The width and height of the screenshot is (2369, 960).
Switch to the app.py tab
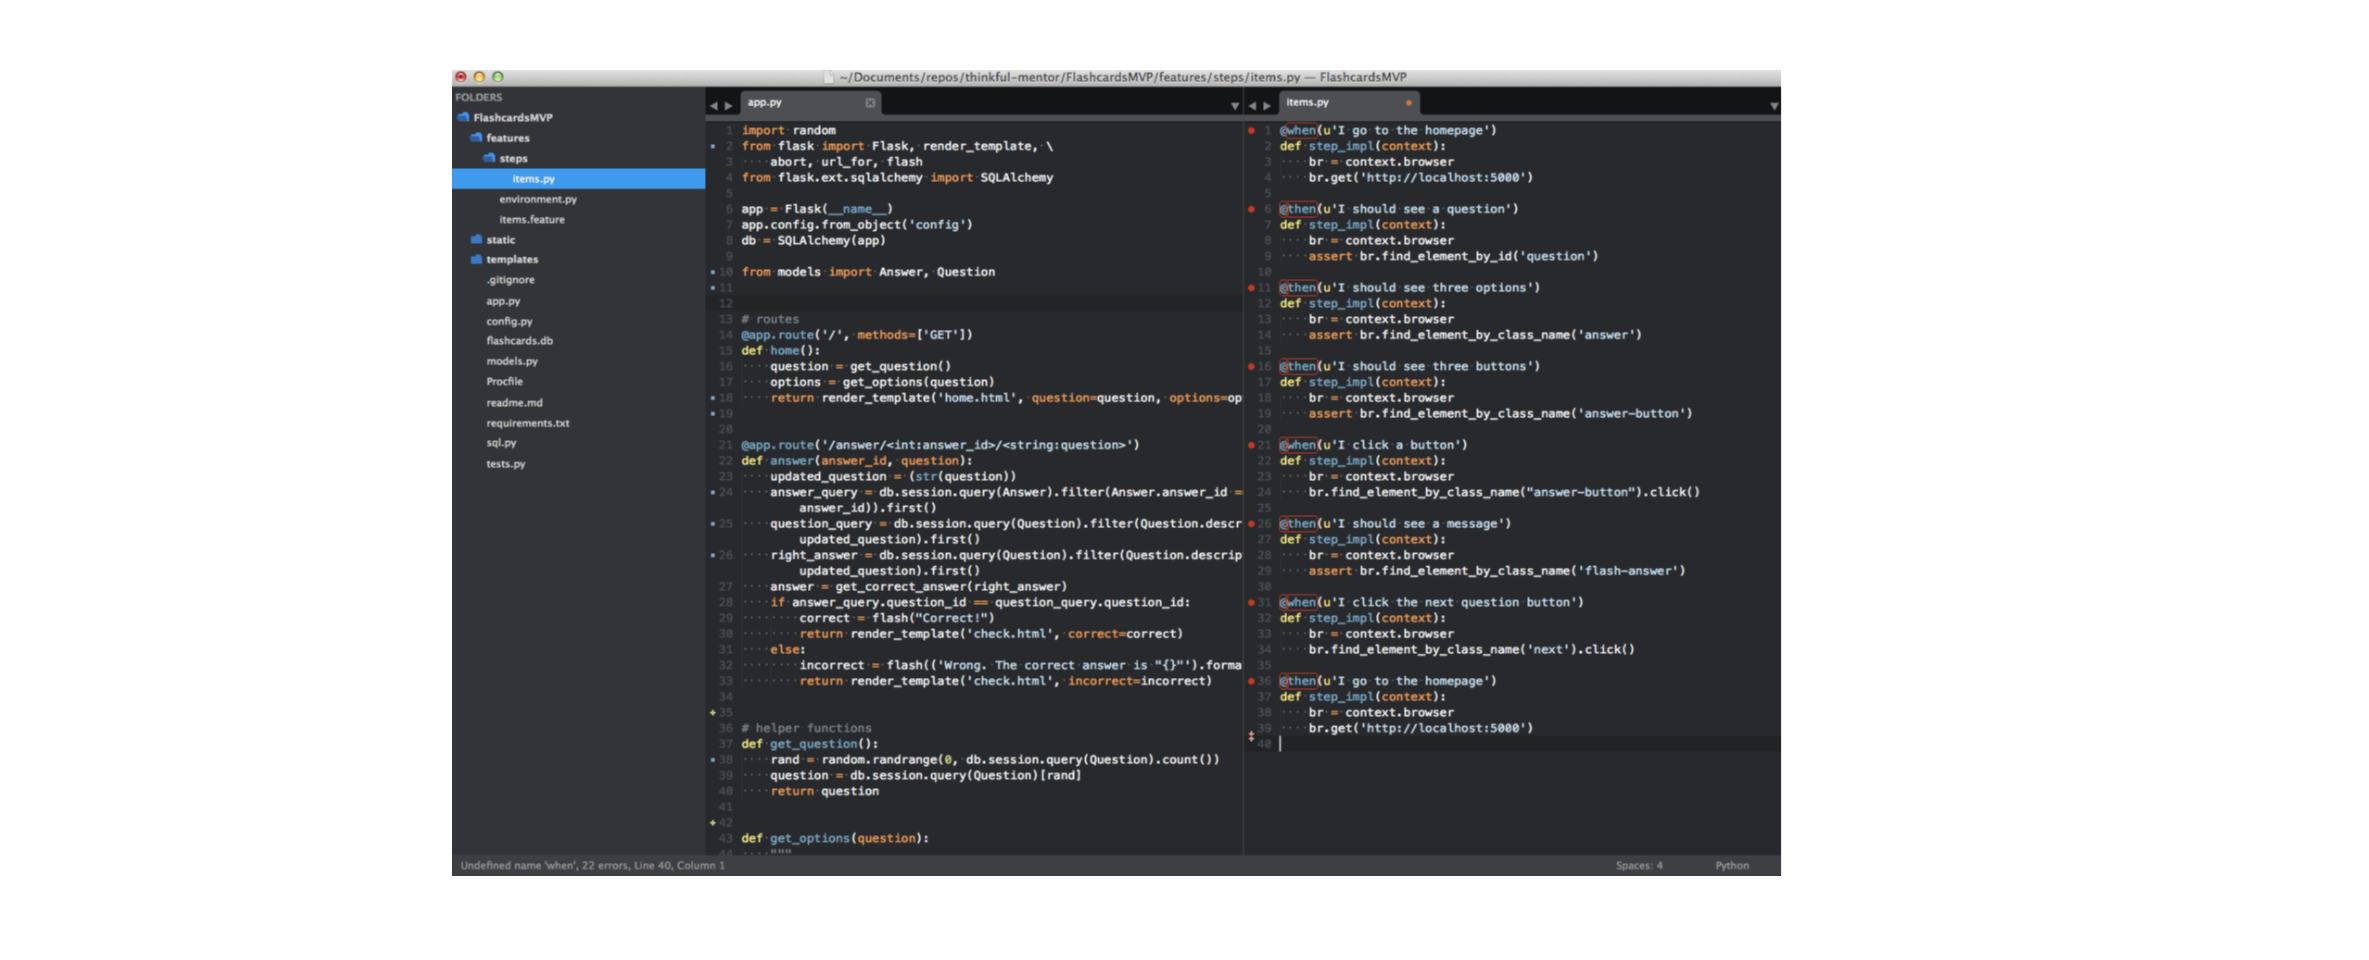[765, 102]
